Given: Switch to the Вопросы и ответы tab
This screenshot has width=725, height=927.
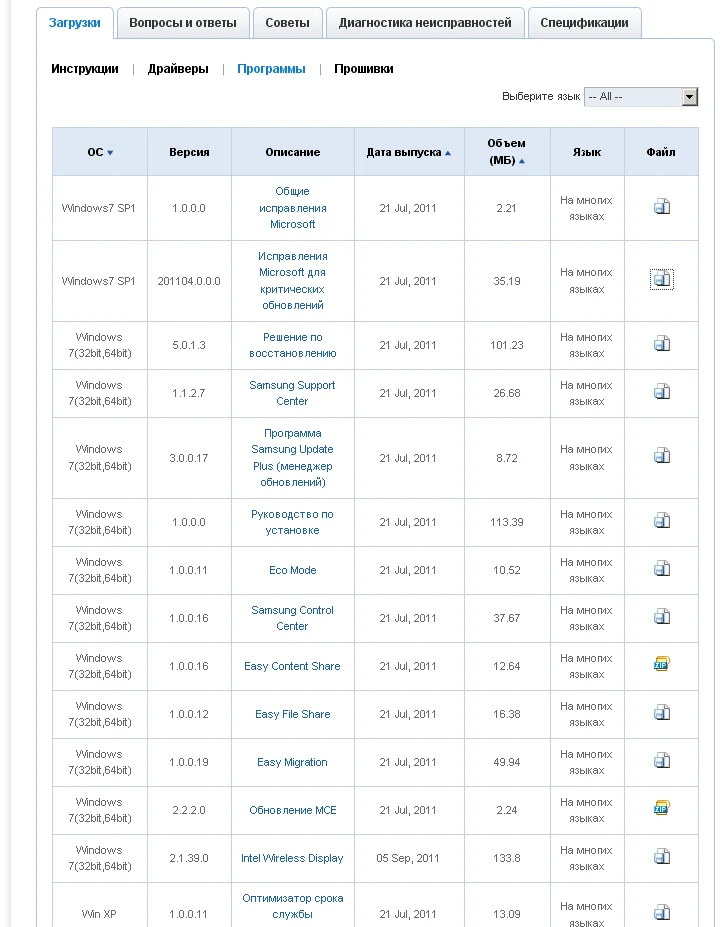Looking at the screenshot, I should coord(183,23).
